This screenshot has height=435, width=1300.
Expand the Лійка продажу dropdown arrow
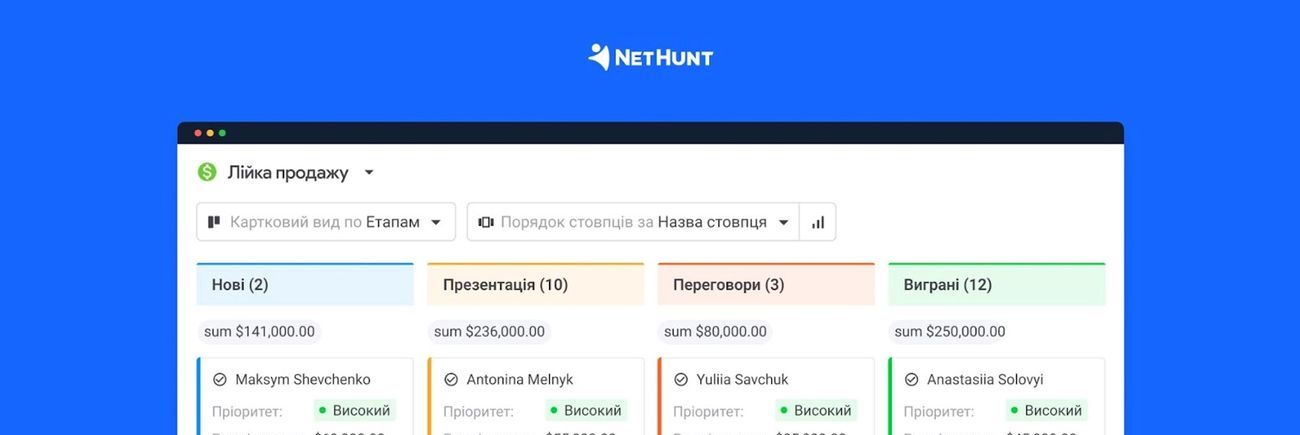click(x=368, y=173)
